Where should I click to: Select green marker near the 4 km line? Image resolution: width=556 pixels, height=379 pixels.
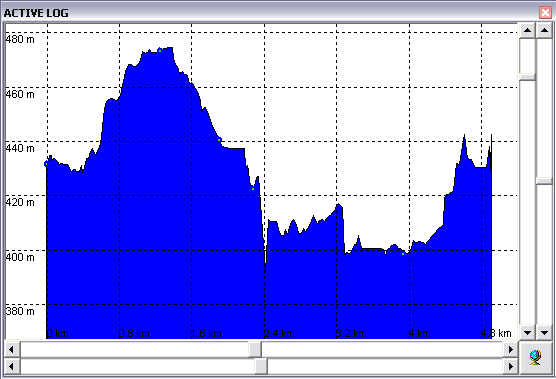point(403,254)
